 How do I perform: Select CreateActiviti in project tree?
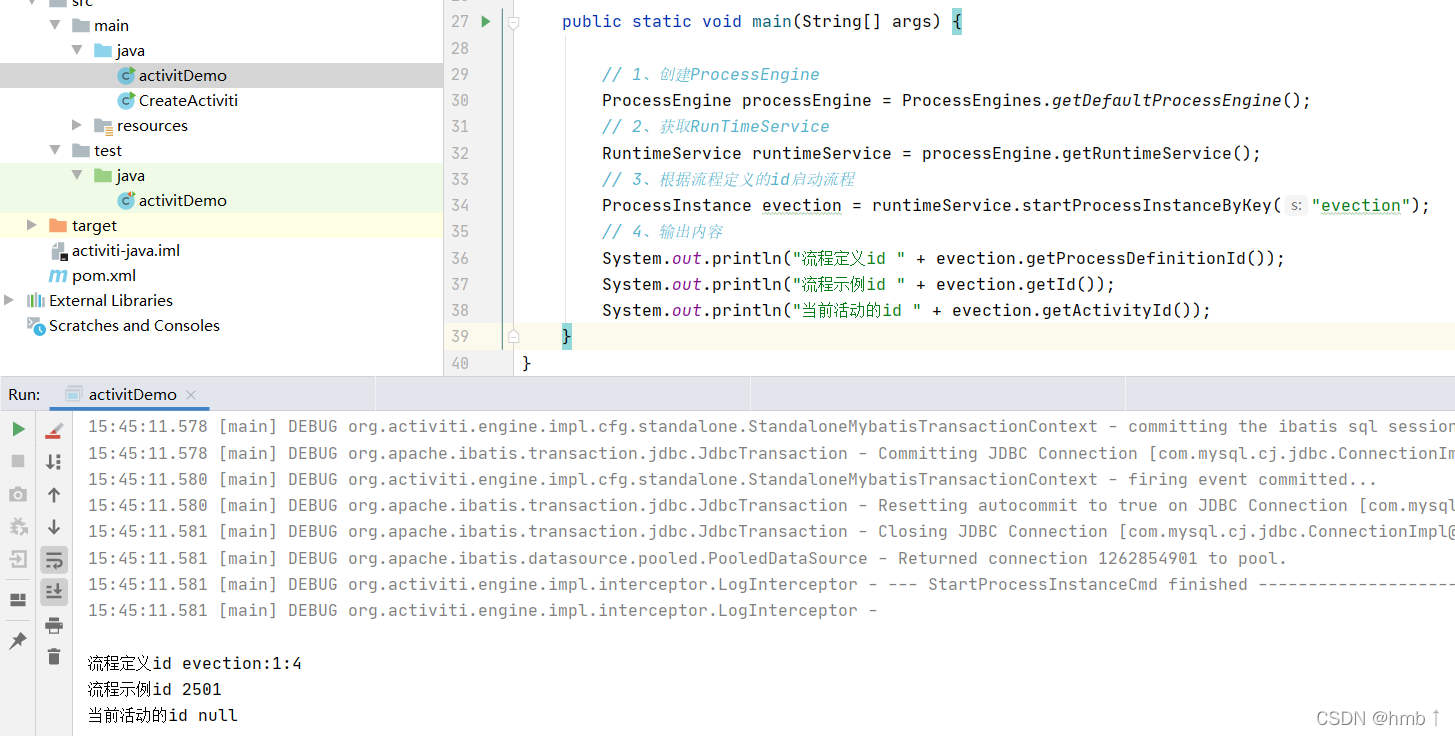point(188,100)
